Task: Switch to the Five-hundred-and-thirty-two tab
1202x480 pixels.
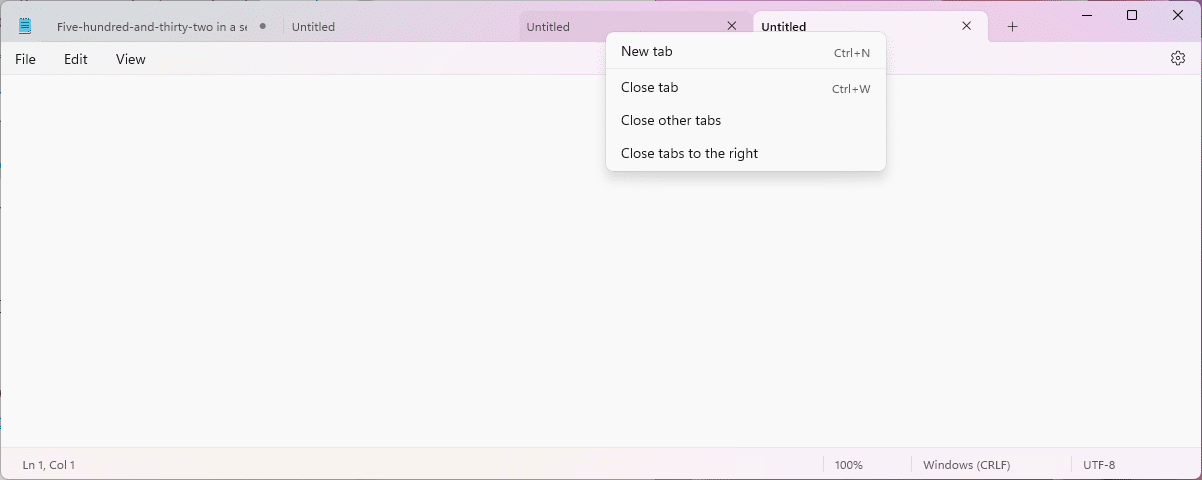Action: pos(151,27)
